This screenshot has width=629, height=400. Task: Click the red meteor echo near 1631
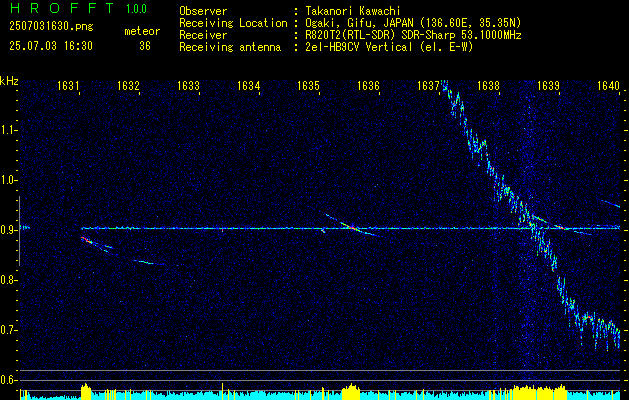point(86,240)
